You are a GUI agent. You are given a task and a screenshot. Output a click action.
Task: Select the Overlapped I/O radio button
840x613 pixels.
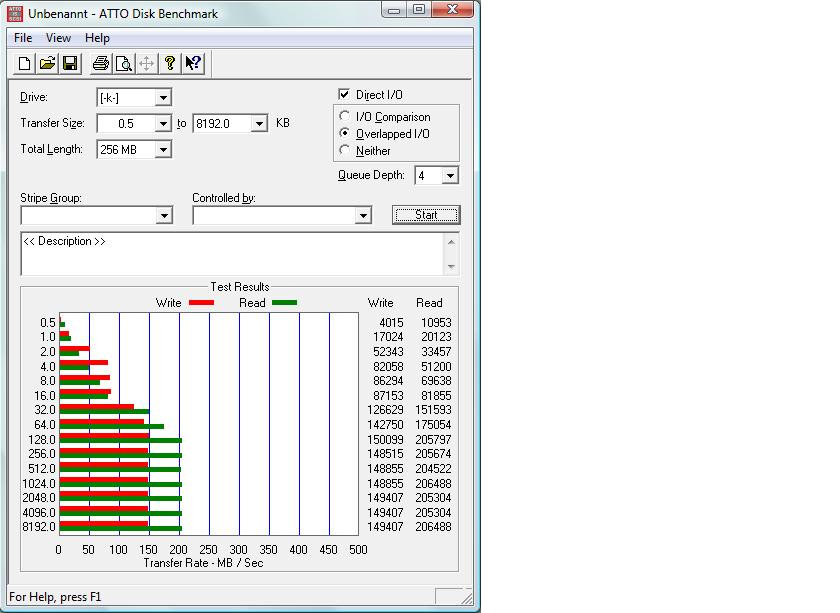[x=344, y=133]
